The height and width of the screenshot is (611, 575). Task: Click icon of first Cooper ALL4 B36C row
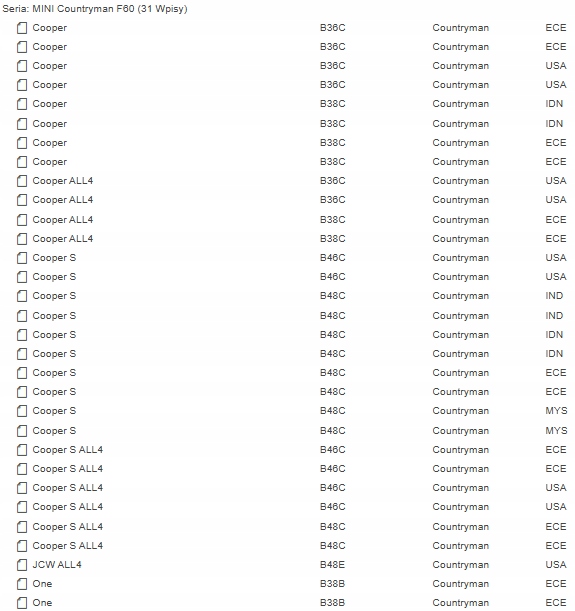click(22, 181)
